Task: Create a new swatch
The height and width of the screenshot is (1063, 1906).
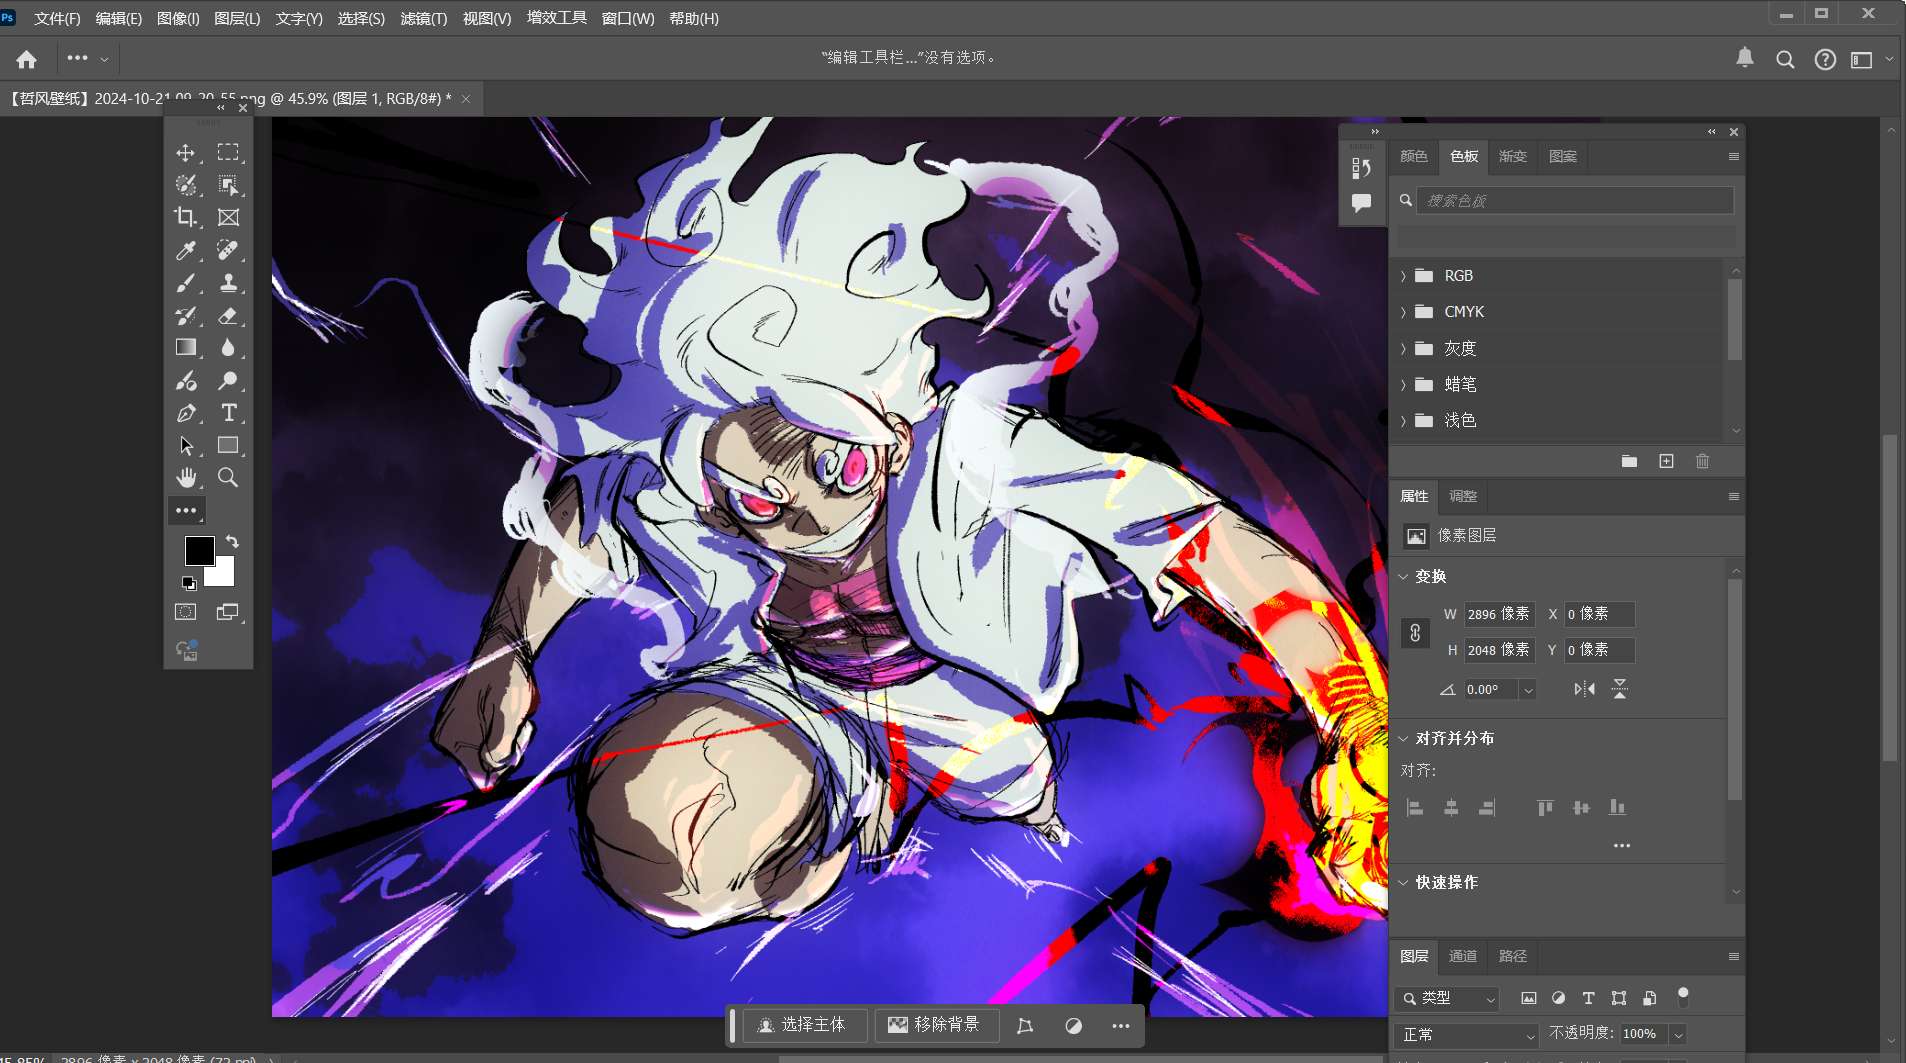Action: (x=1666, y=461)
